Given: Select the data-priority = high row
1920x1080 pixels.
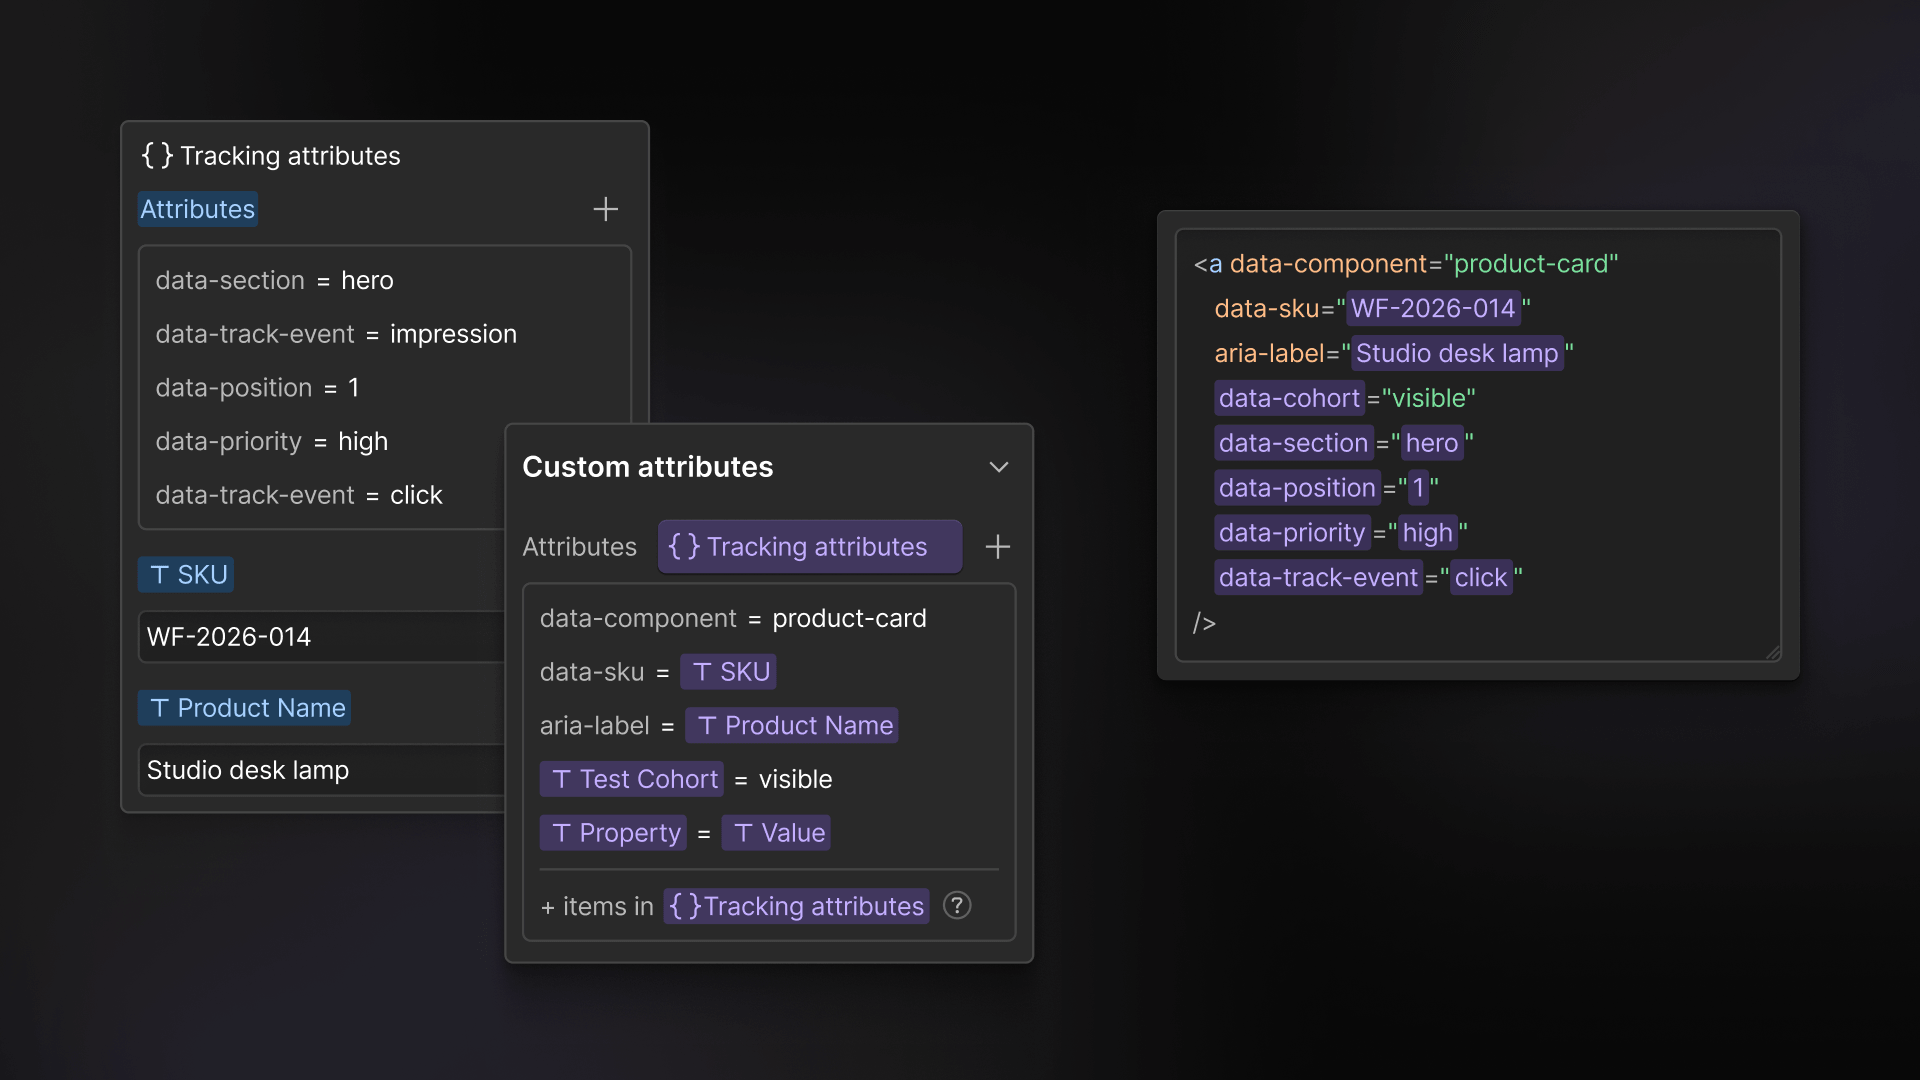Looking at the screenshot, I should (x=271, y=442).
